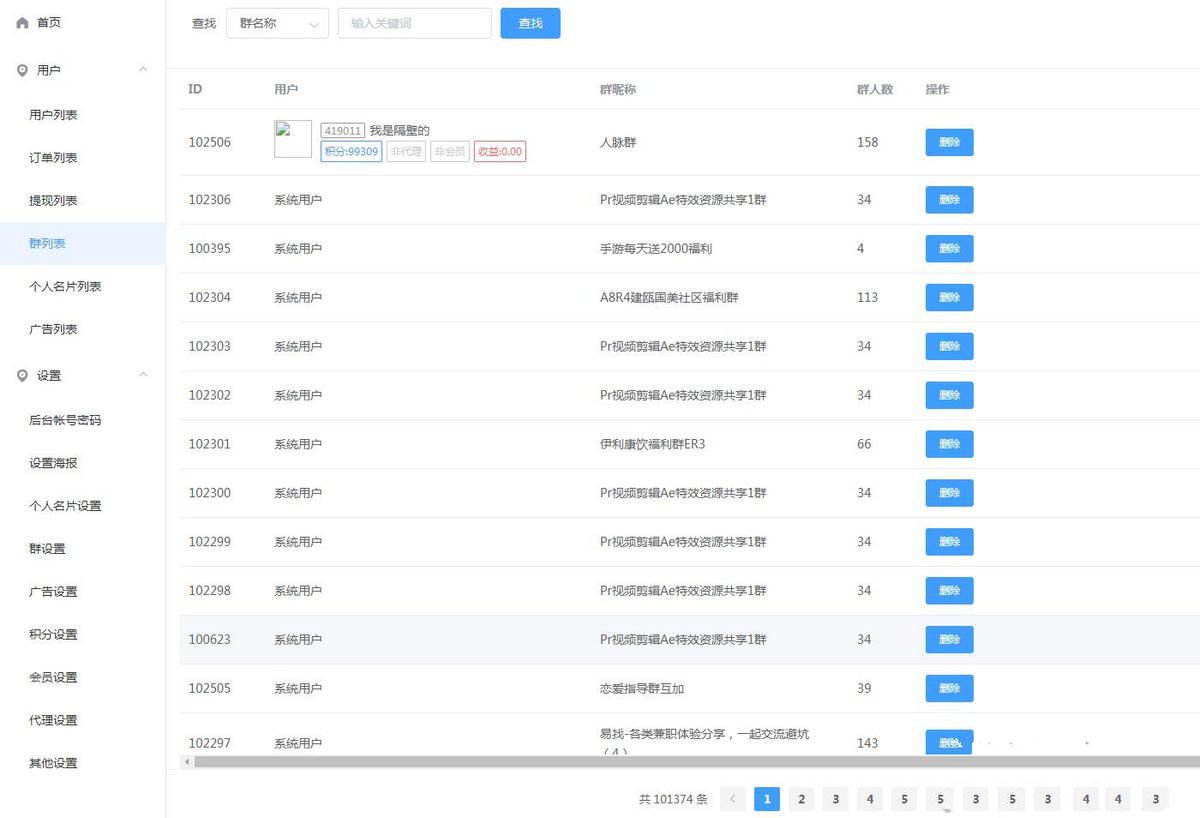Click the location pin icon beside 用户

pos(22,70)
